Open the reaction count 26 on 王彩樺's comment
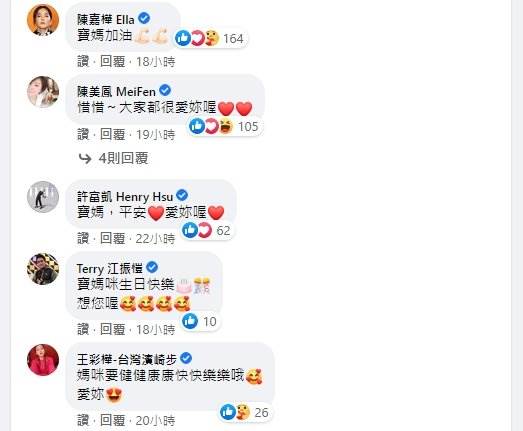The image size is (523, 431). [x=245, y=413]
